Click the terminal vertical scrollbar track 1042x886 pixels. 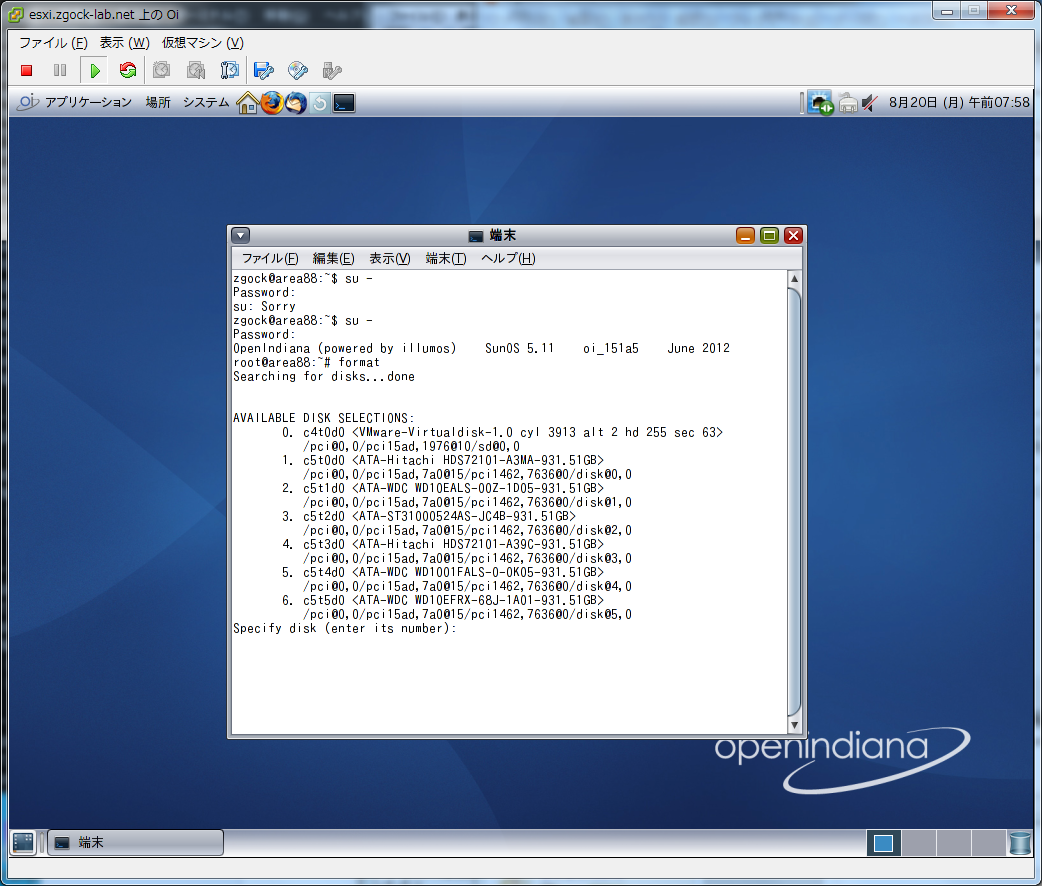(794, 502)
